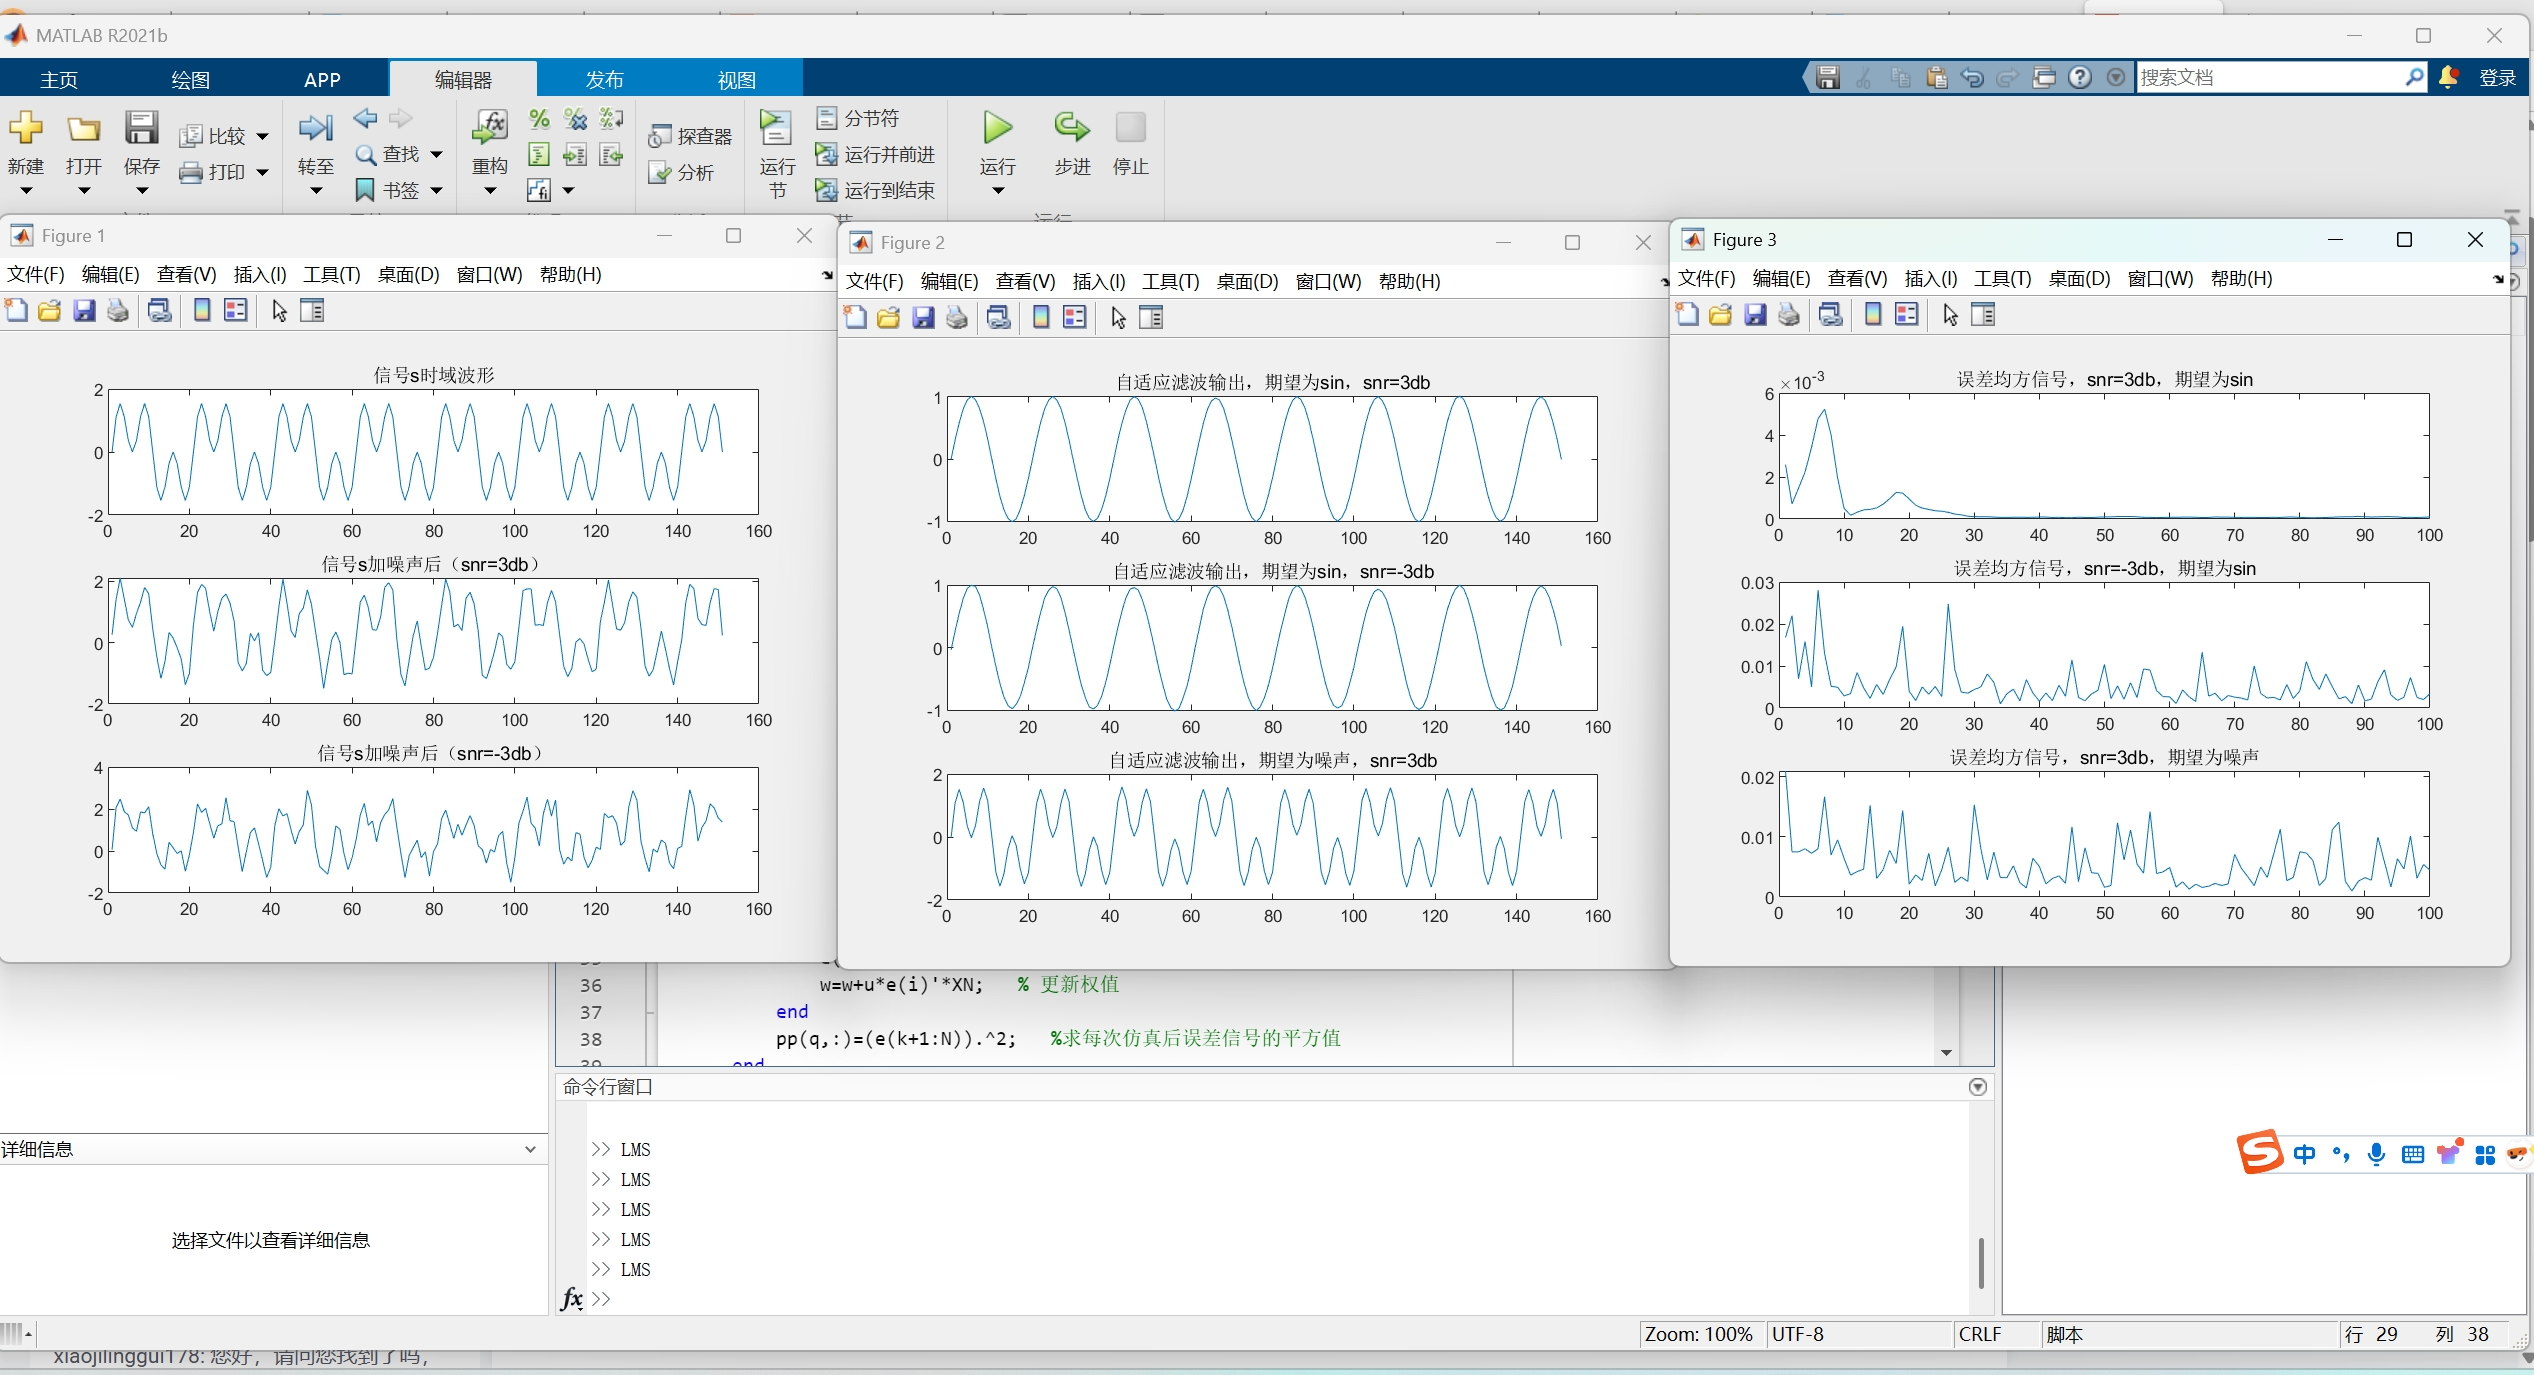
Task: Open the Link Plot tool in Figure 2
Action: [998, 317]
